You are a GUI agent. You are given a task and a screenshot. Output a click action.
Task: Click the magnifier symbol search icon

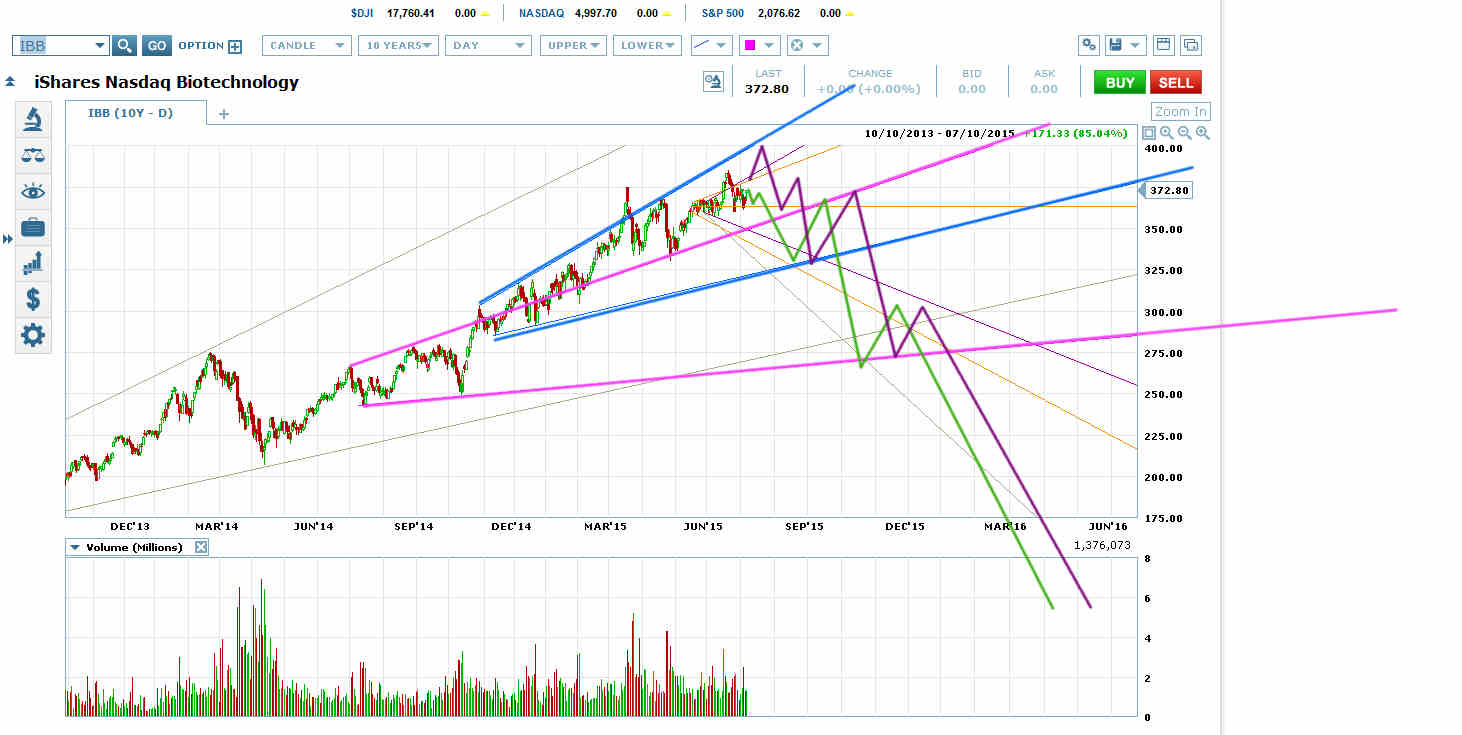click(124, 45)
